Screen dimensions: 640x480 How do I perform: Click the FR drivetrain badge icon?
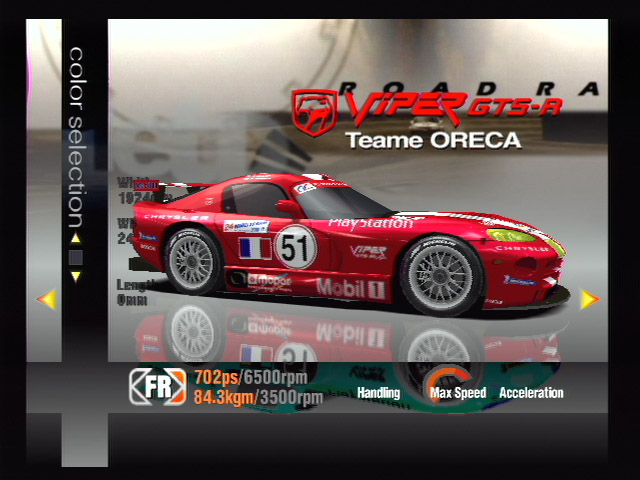click(x=158, y=386)
